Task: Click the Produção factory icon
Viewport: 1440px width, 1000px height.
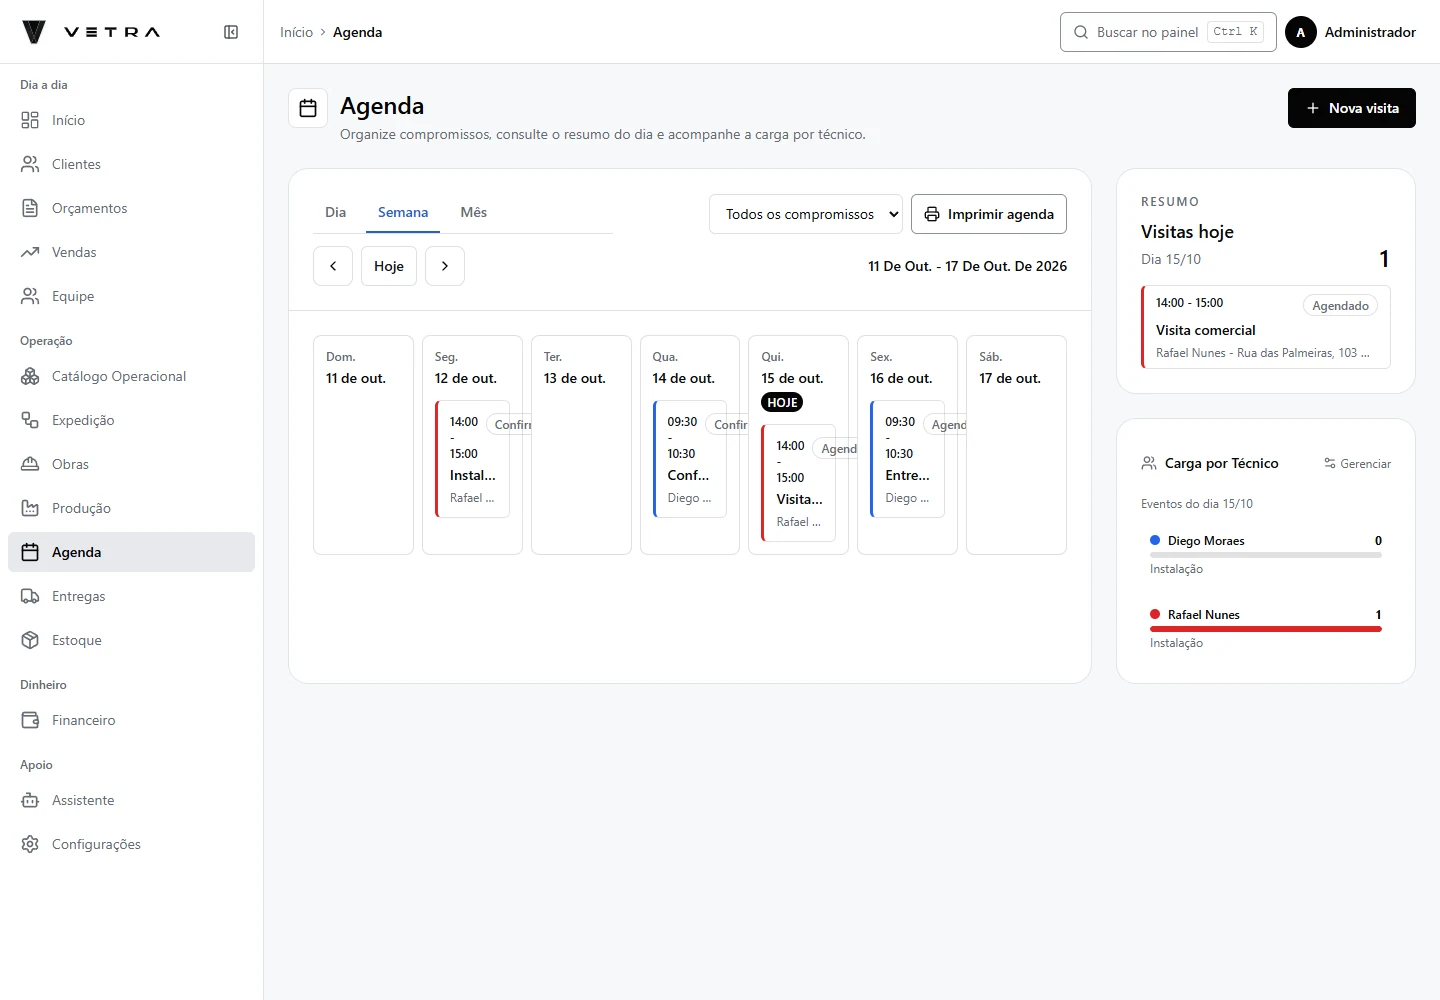Action: point(30,508)
